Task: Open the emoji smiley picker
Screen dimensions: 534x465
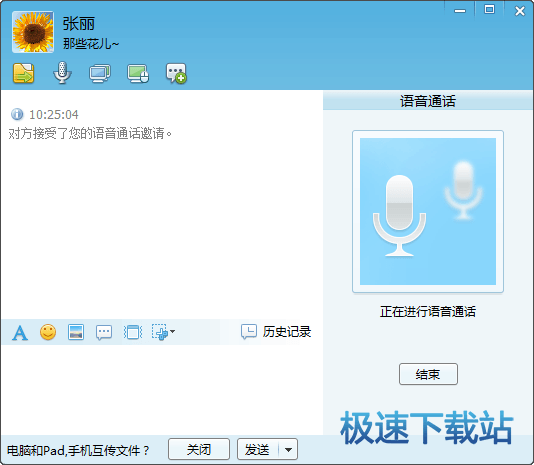Action: [48, 332]
